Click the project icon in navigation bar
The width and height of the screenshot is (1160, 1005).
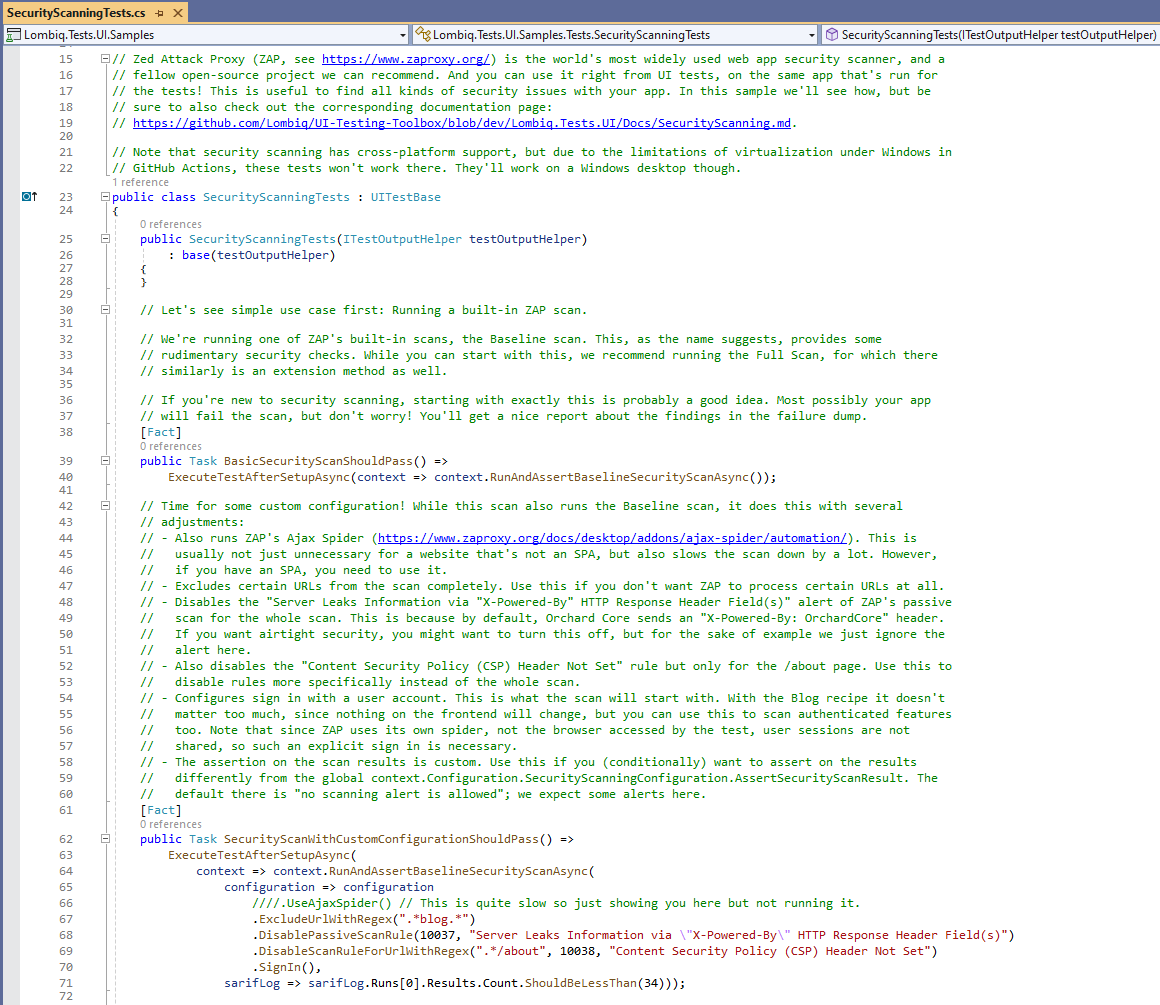tap(13, 35)
